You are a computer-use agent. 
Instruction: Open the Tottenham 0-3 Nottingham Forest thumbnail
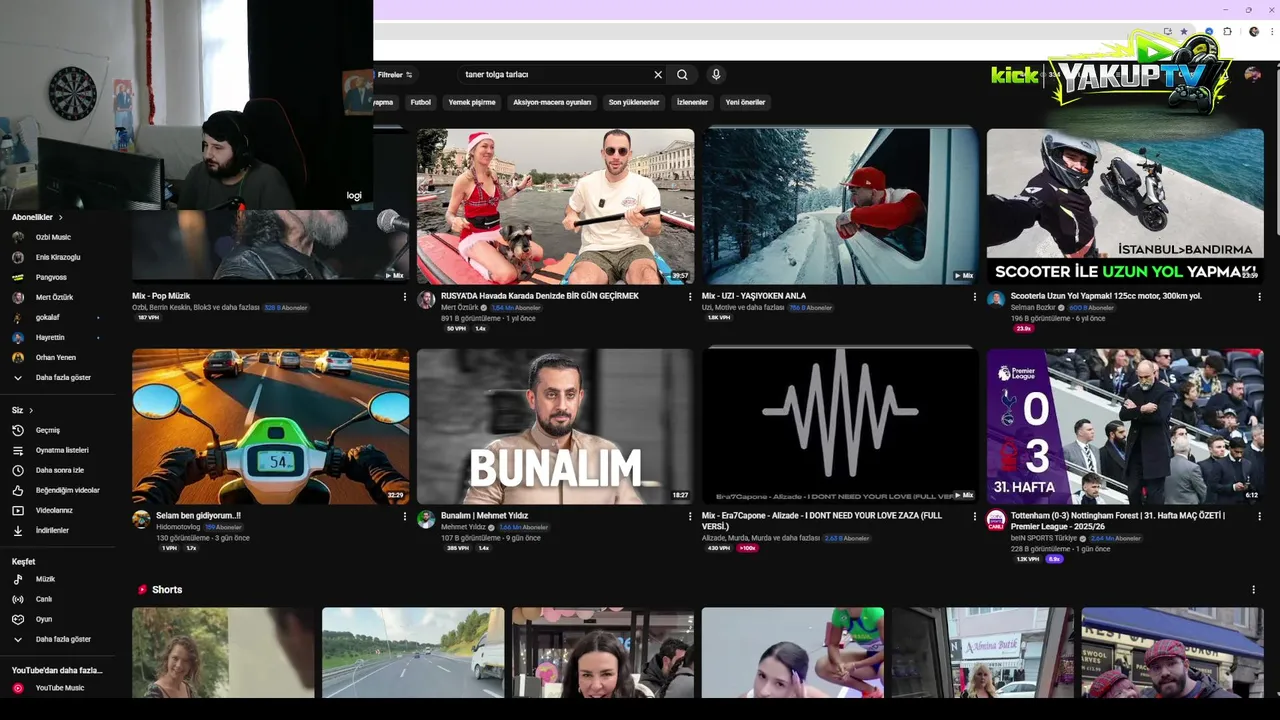(1125, 426)
